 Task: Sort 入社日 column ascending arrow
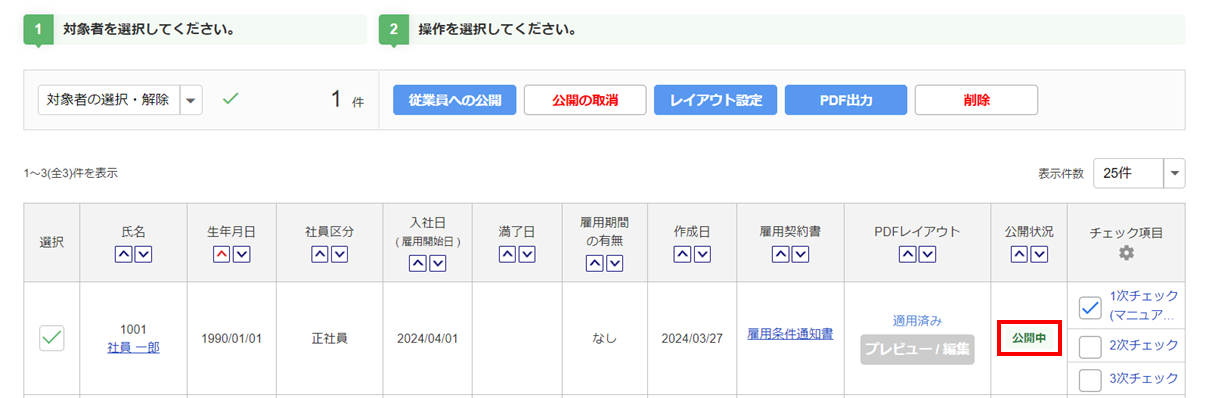pos(418,264)
